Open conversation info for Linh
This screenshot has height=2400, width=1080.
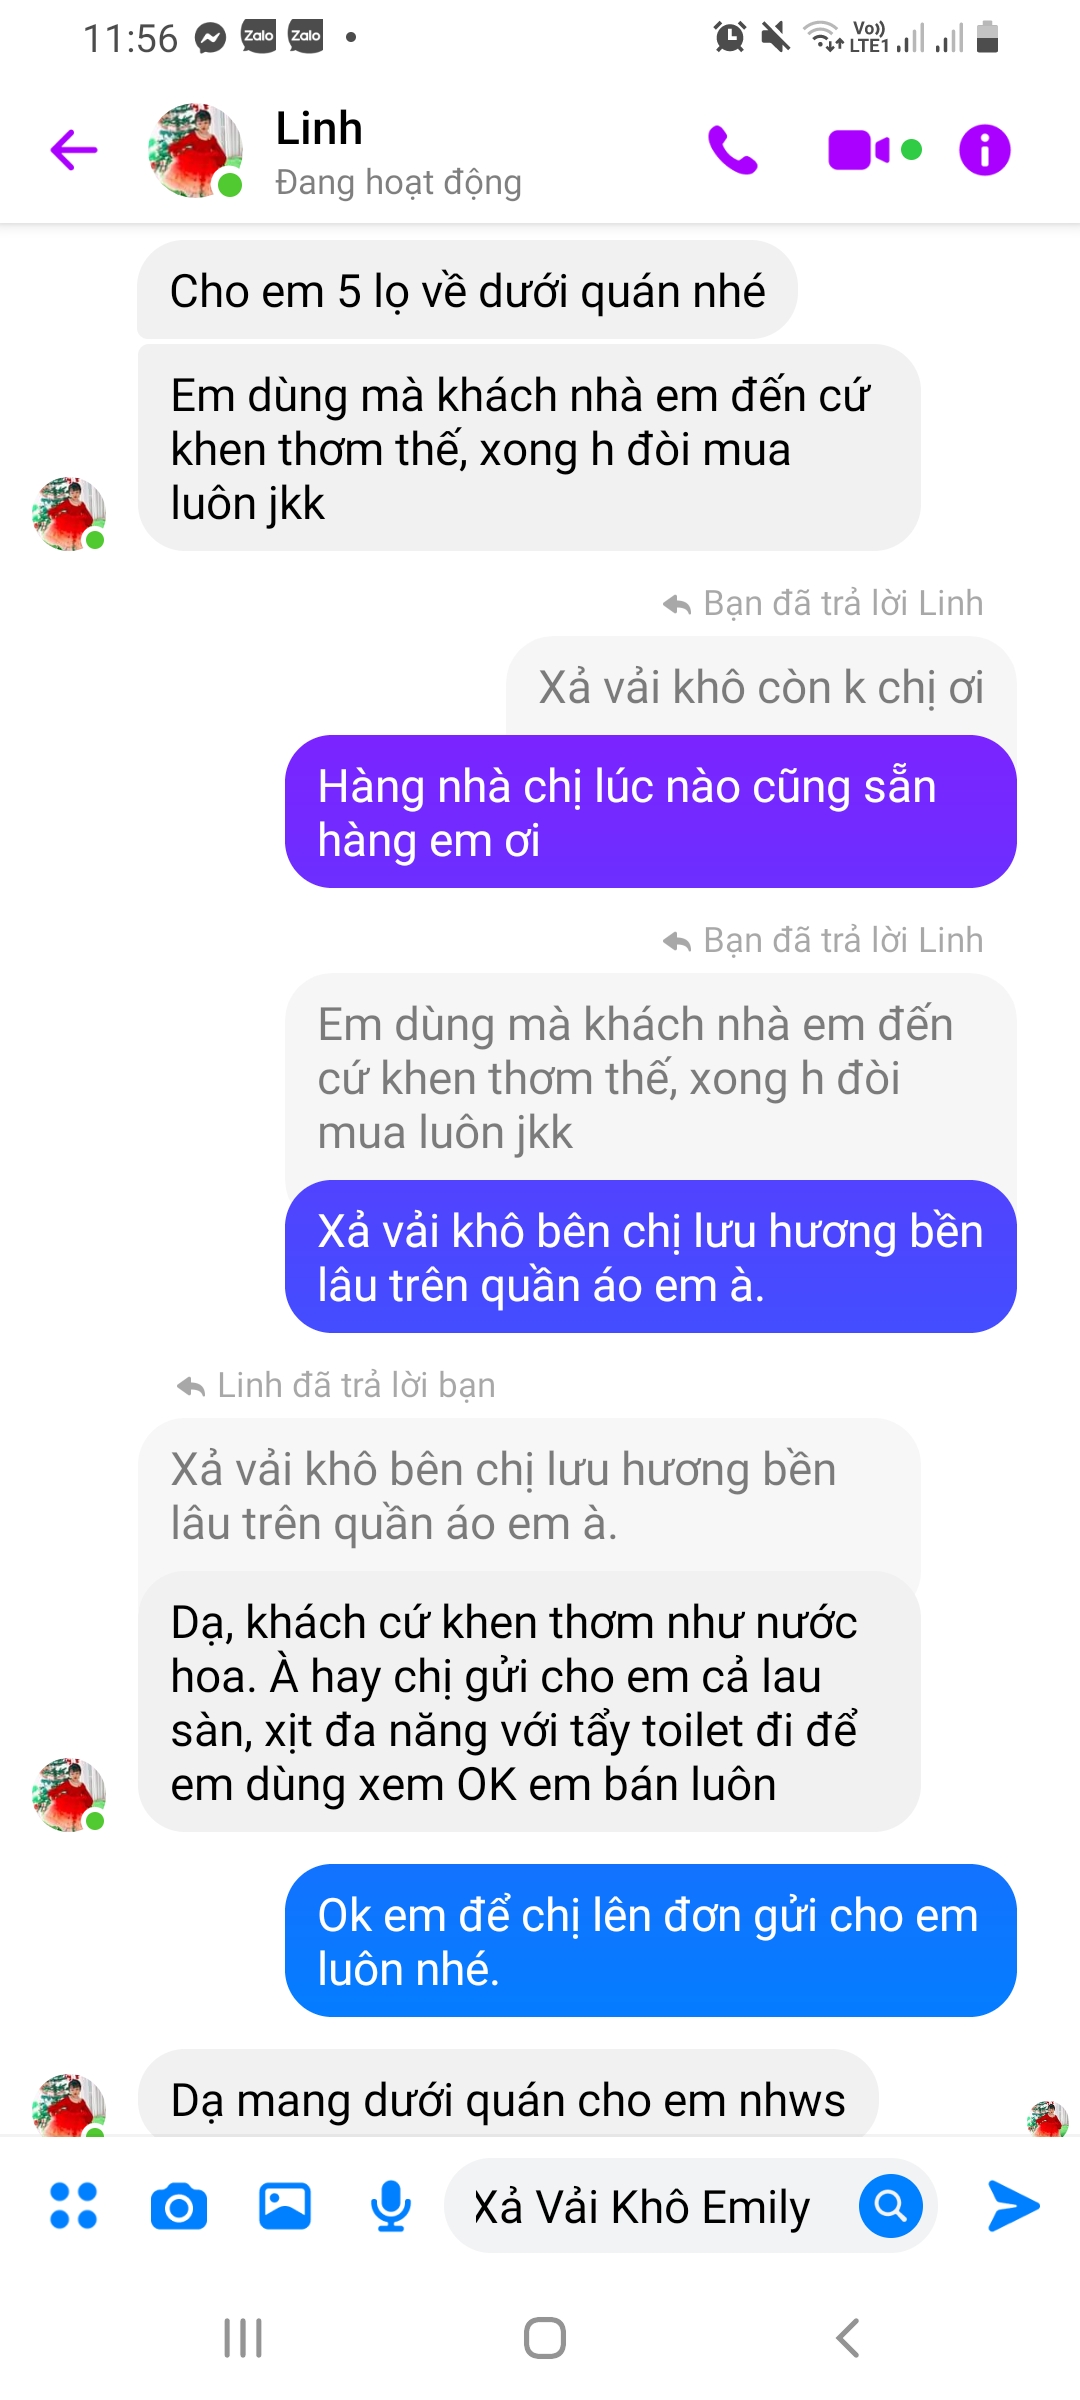[985, 150]
